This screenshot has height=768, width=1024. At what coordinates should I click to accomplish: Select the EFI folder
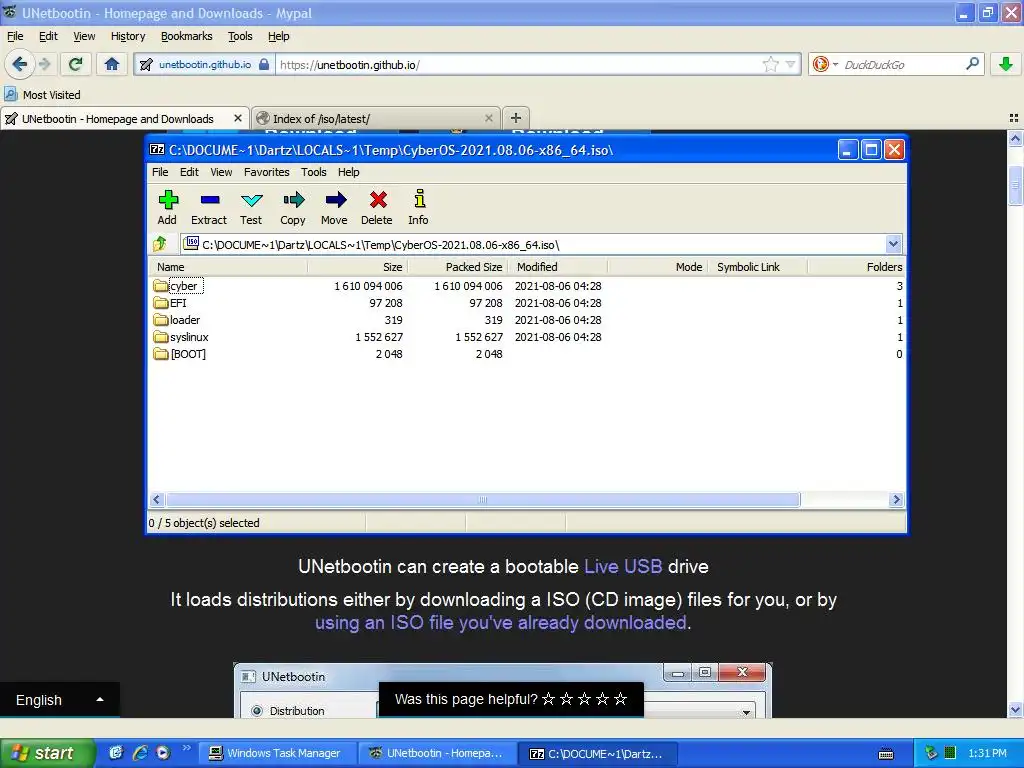click(x=170, y=303)
